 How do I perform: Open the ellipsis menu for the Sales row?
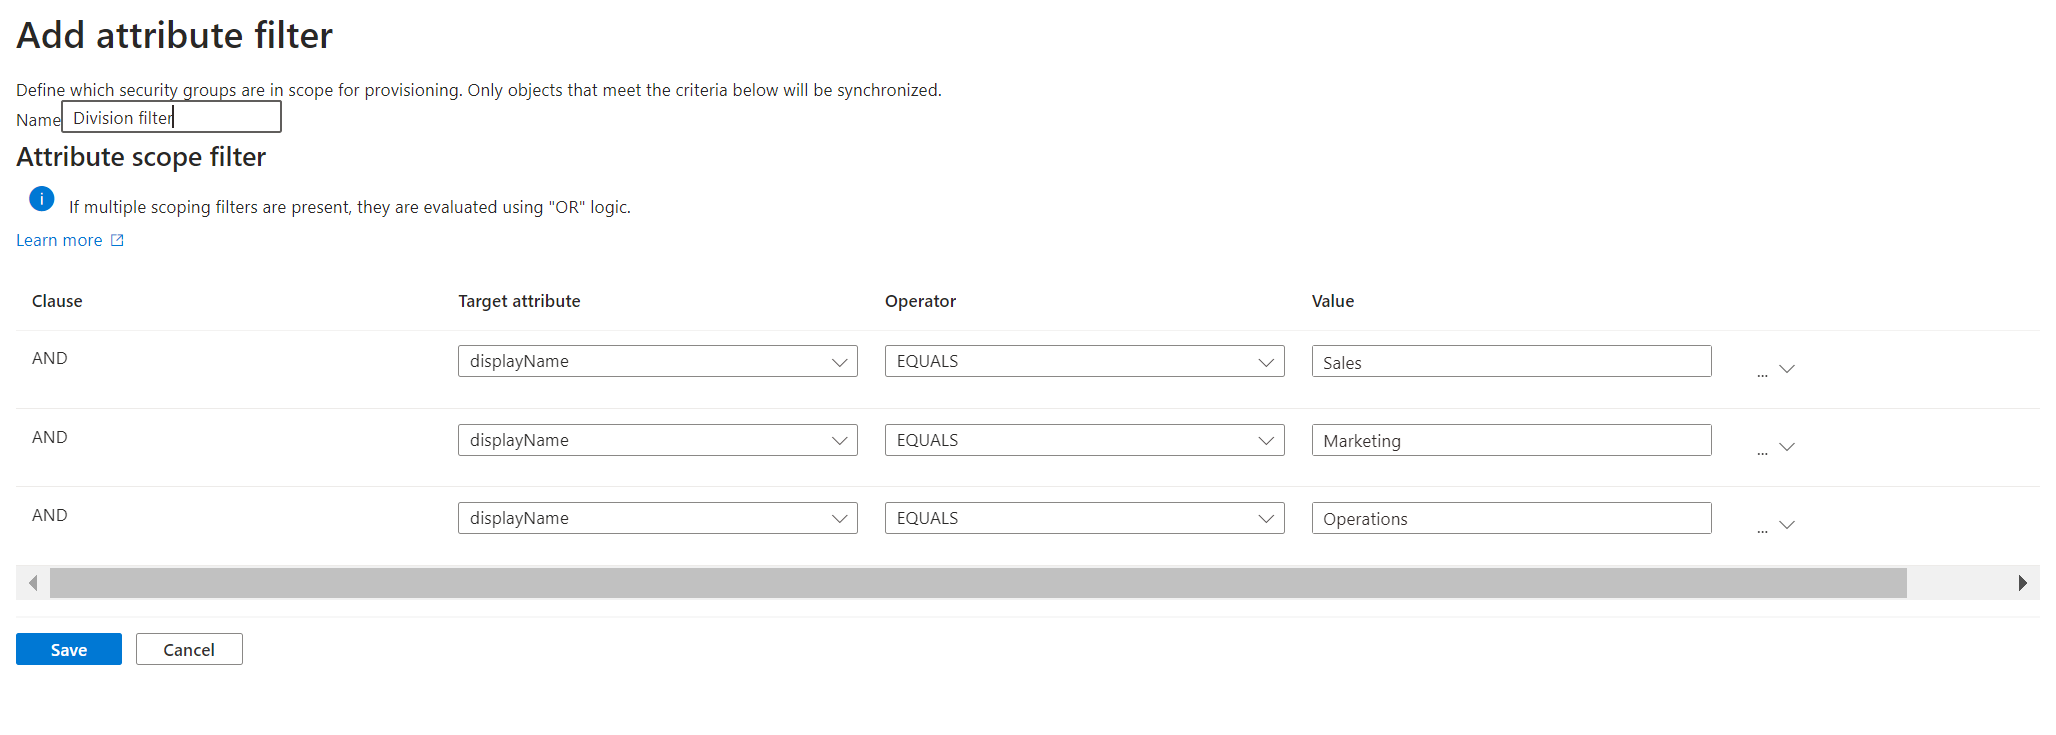(1762, 372)
